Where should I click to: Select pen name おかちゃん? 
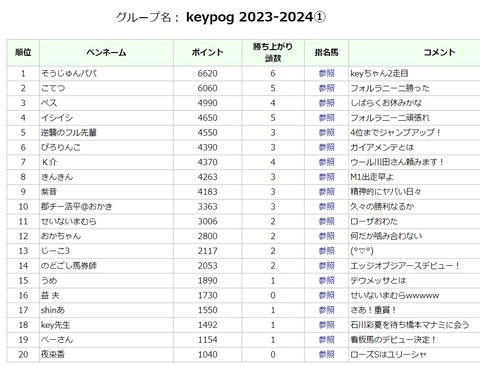click(61, 236)
